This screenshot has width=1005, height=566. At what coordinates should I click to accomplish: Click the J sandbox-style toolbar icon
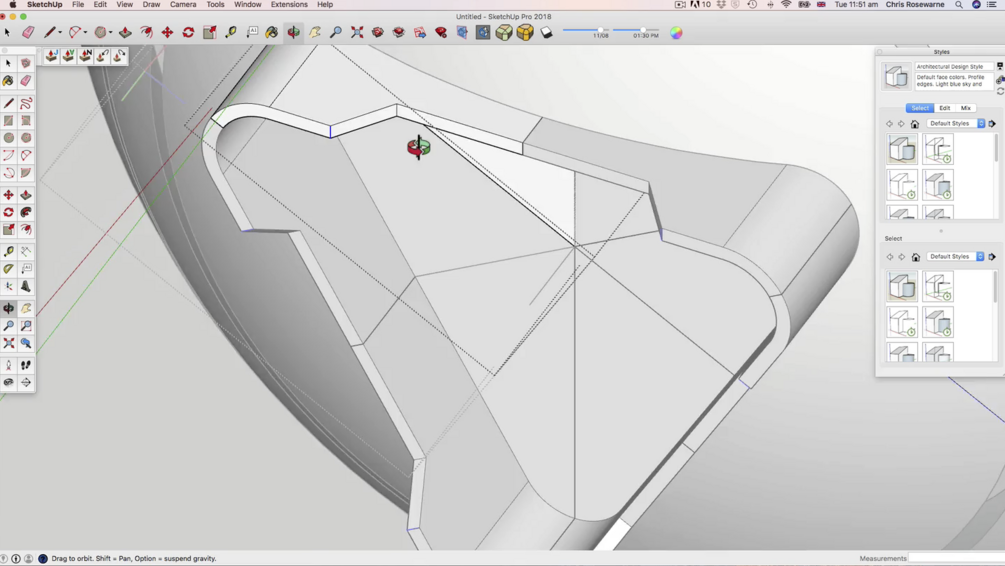coord(51,56)
